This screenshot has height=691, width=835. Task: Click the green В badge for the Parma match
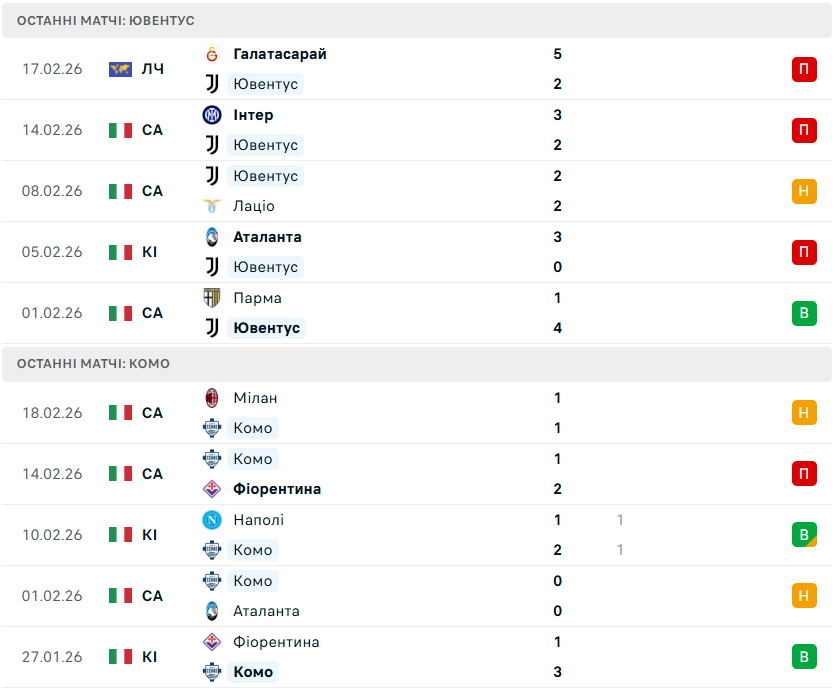click(804, 313)
